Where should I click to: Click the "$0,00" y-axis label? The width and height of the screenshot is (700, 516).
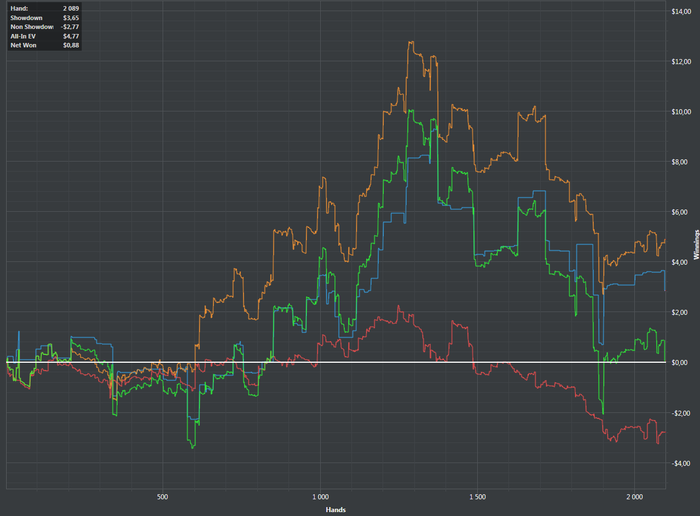tap(679, 362)
